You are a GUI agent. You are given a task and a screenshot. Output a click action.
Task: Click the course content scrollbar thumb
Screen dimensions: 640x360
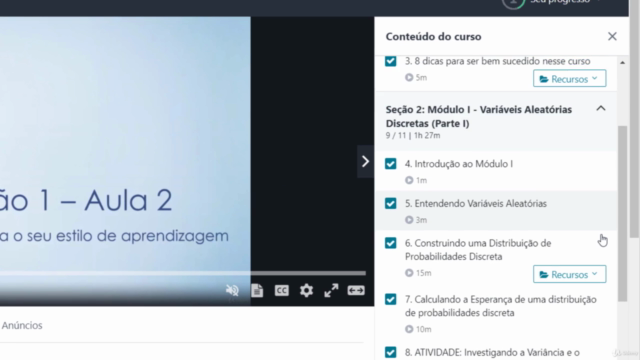tap(622, 213)
